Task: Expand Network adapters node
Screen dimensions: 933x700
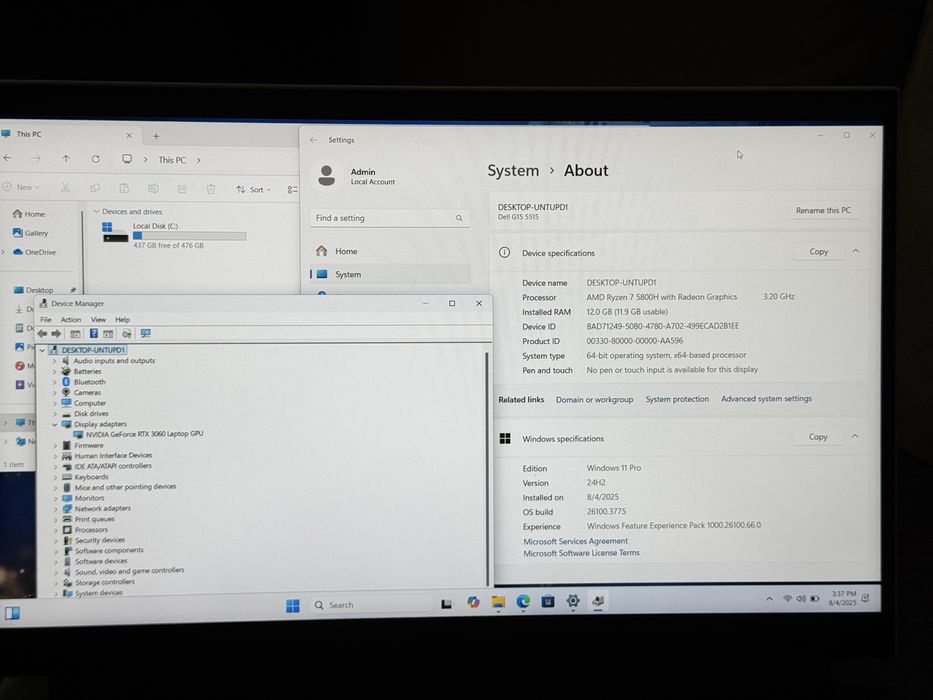Action: (55, 509)
